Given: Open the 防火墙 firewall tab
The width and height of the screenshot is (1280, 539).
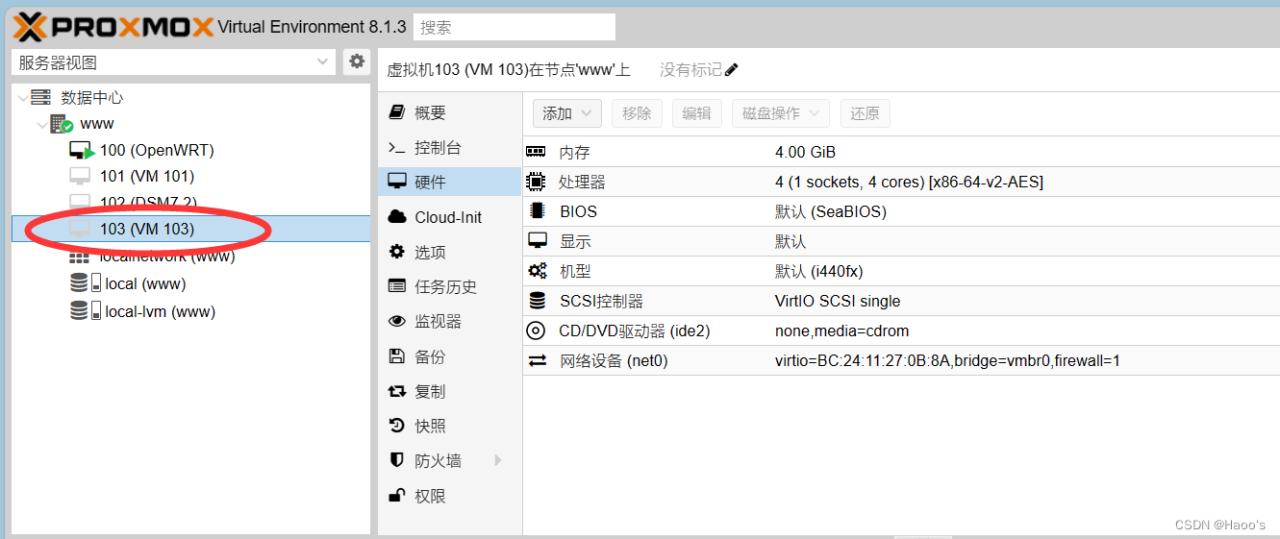Looking at the screenshot, I should click(x=450, y=461).
